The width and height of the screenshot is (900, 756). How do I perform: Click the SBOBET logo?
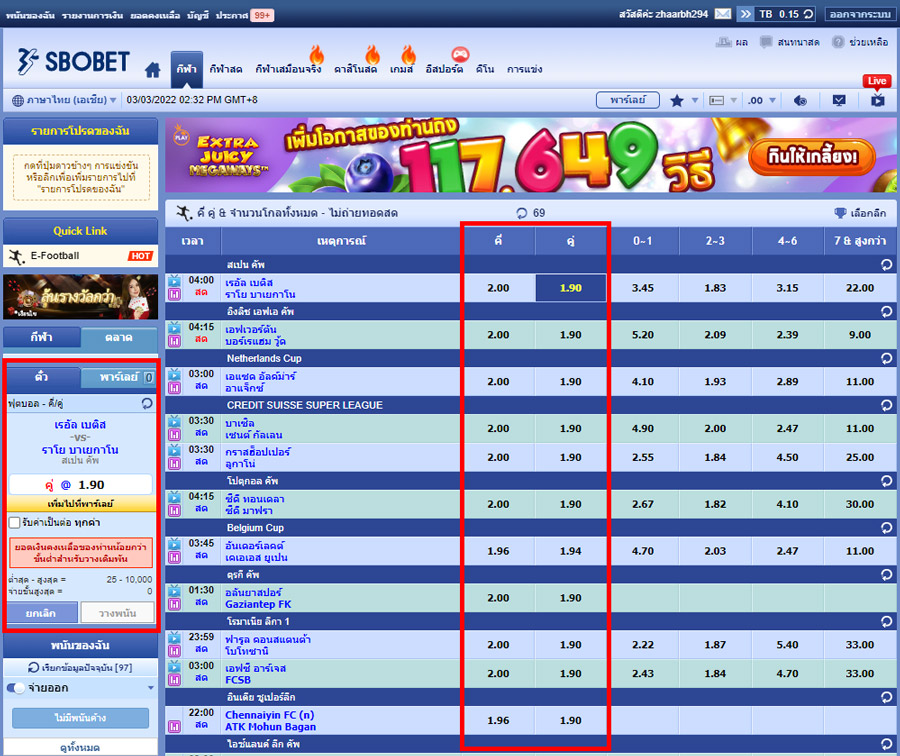point(73,62)
